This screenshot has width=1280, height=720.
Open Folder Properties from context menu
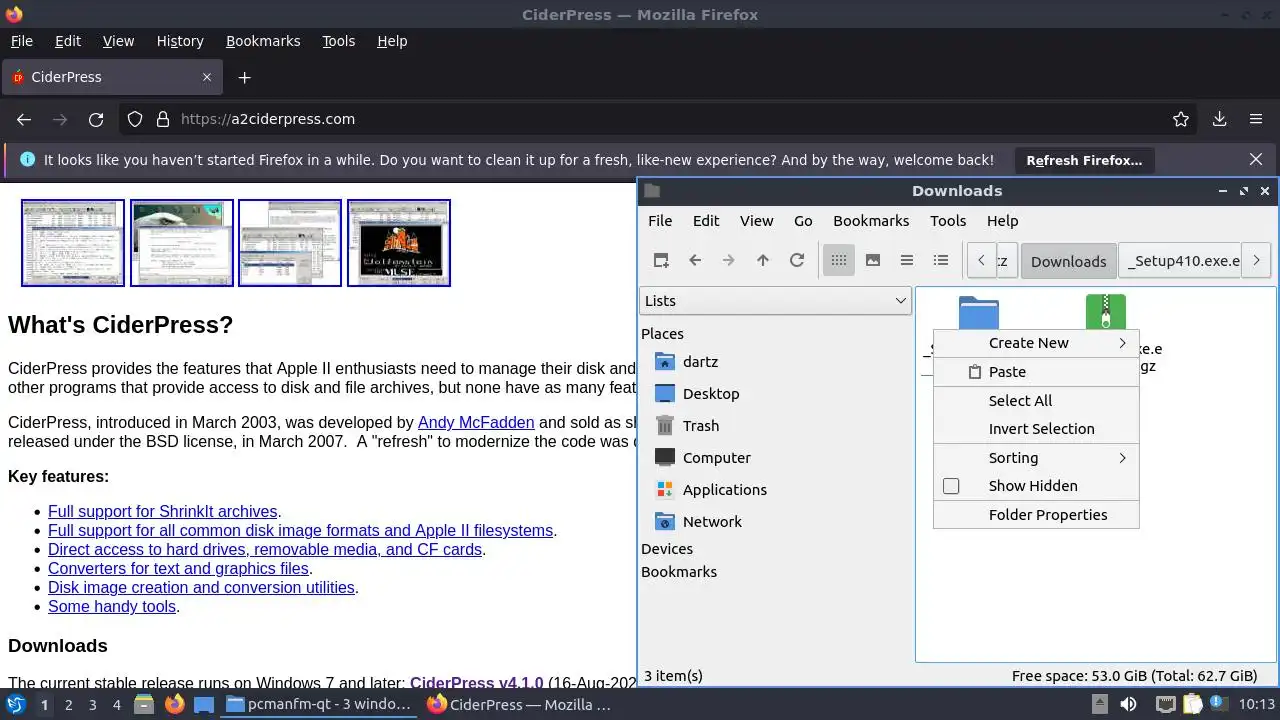[x=1036, y=515]
